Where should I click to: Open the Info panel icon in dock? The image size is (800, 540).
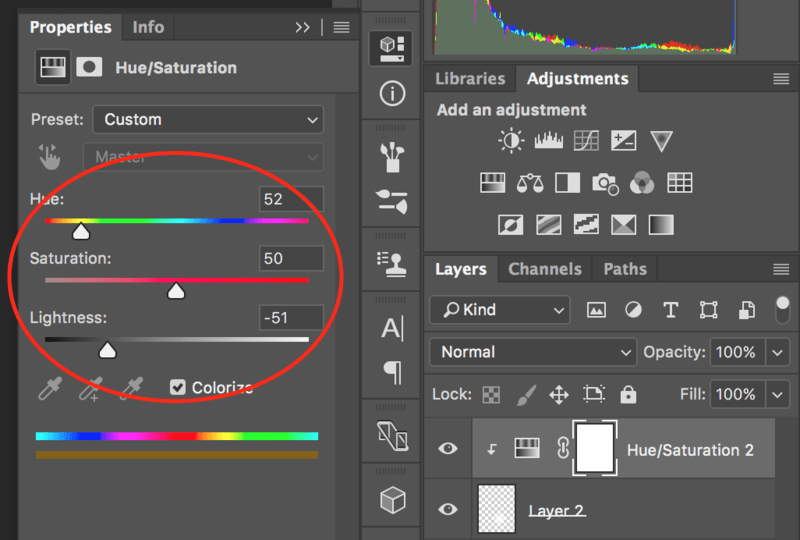pyautogui.click(x=392, y=94)
